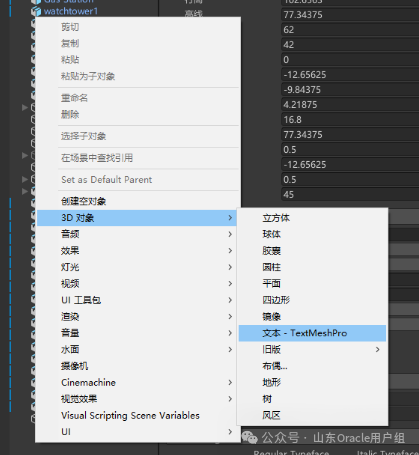Viewport: 419px width, 455px height.
Task: Create a 树 tree object
Action: click(267, 399)
